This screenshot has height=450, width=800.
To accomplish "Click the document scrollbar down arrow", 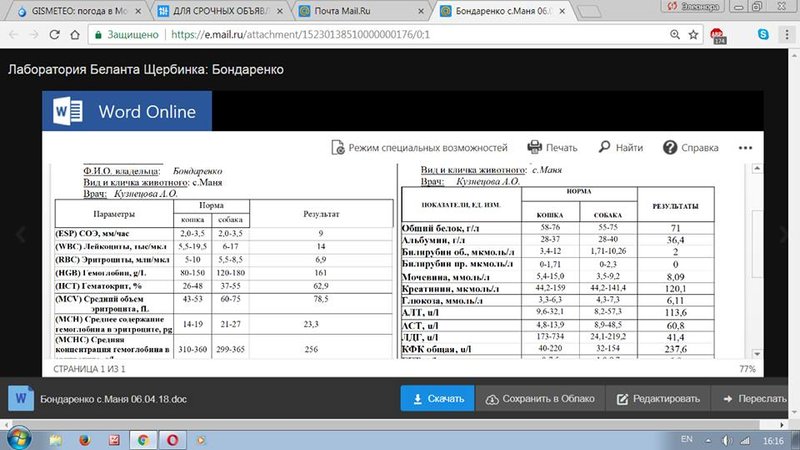I will click(757, 354).
